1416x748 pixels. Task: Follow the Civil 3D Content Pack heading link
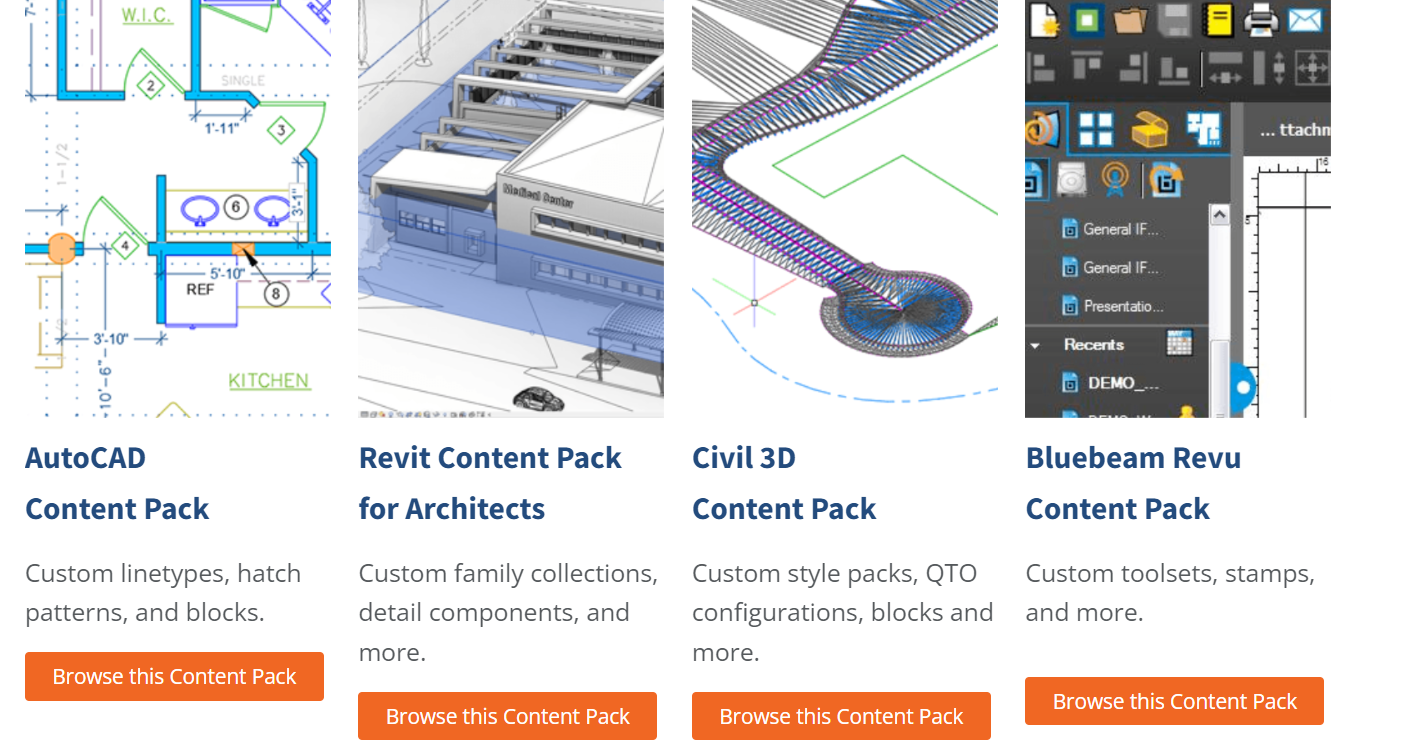(784, 483)
